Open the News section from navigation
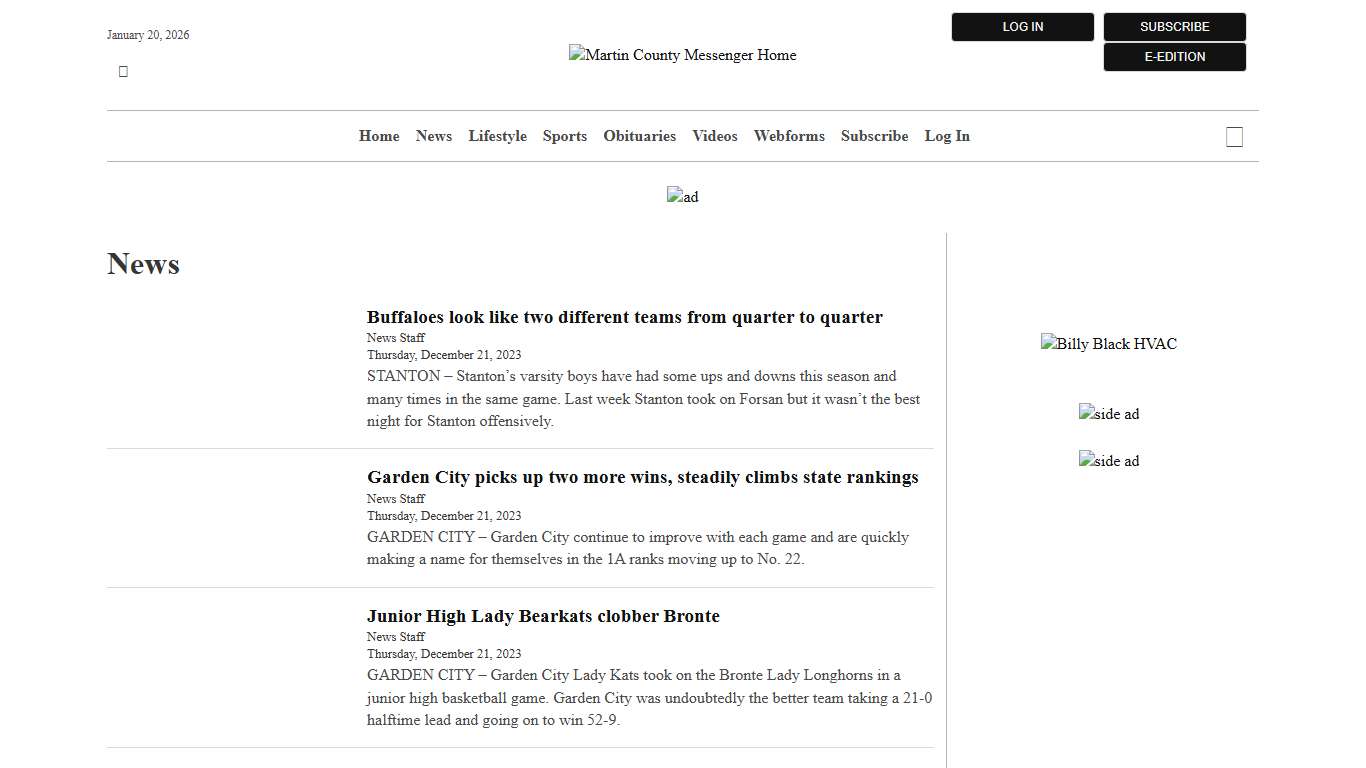The height and width of the screenshot is (768, 1366). 433,136
